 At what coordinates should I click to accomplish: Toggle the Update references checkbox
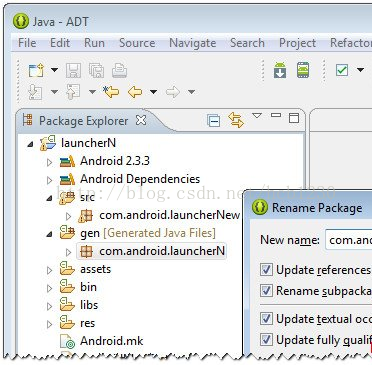[266, 270]
